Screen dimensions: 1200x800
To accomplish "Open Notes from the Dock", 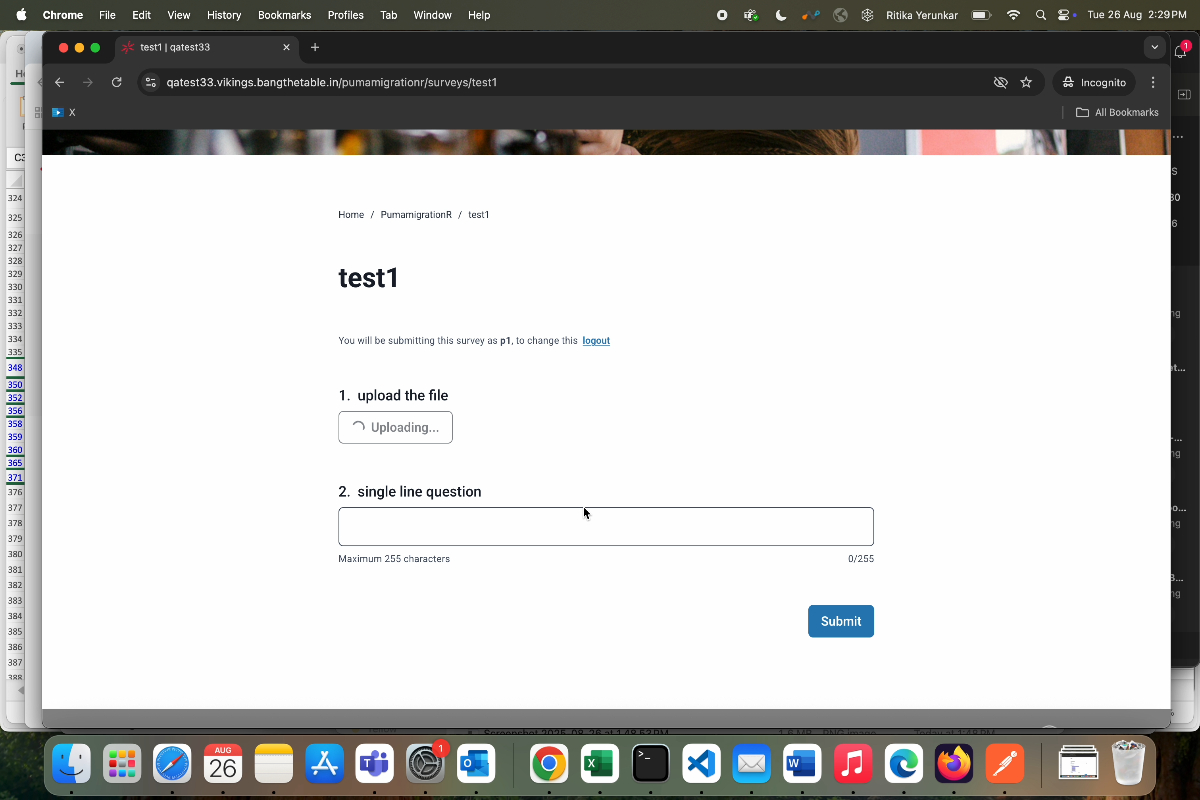I will [273, 765].
